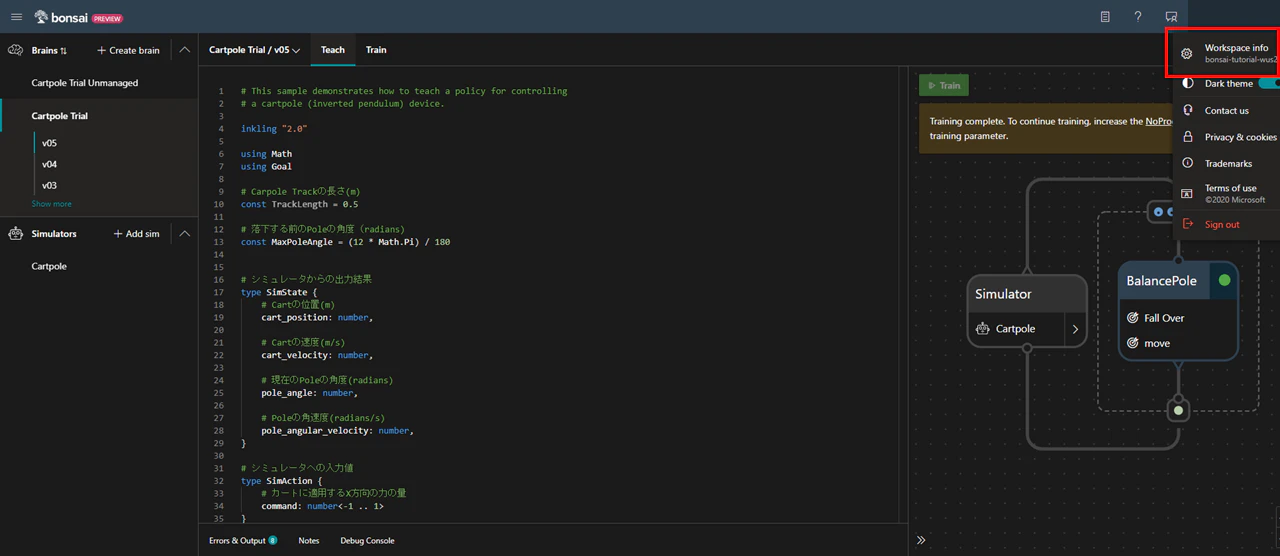
Task: Expand the Cartpole simulator node arrow
Action: pyautogui.click(x=1075, y=328)
